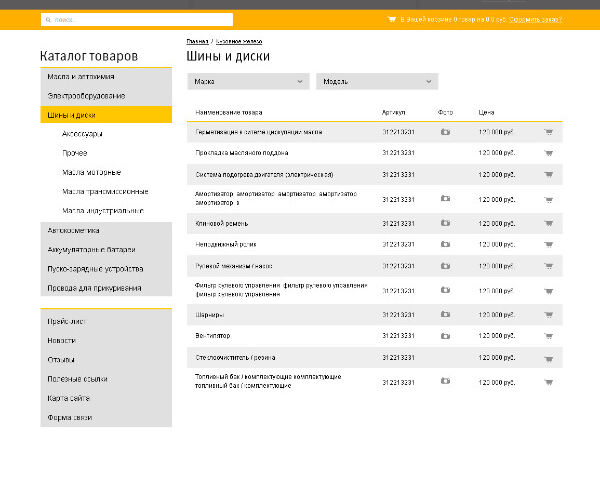Click the 'Клиновой ремень' product name
Screen dimensions: 600x480
tap(222, 224)
